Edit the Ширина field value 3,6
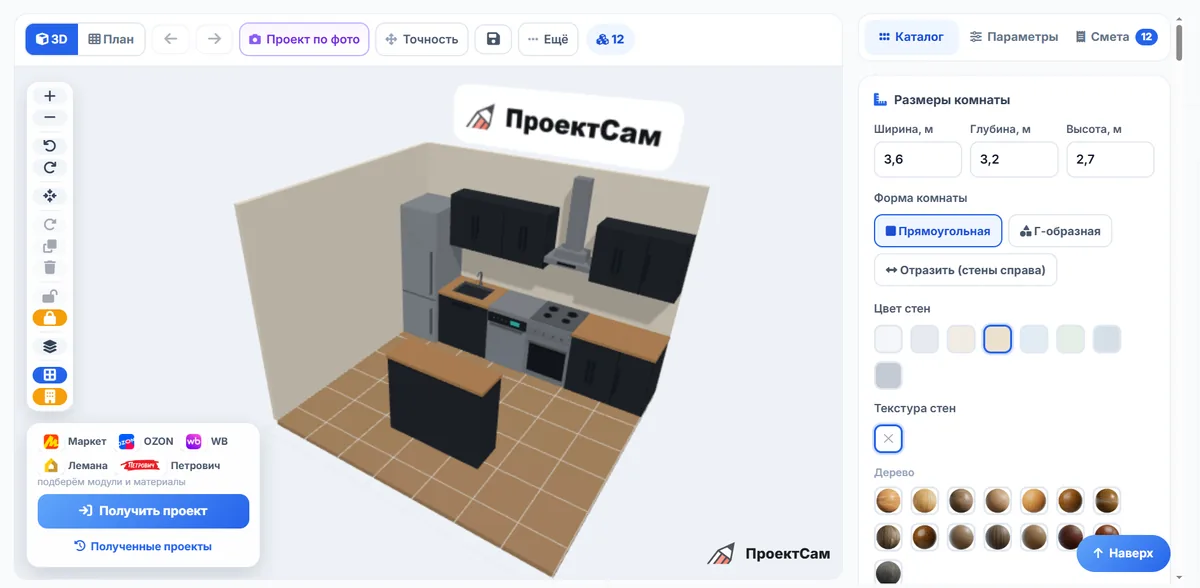 (x=918, y=159)
